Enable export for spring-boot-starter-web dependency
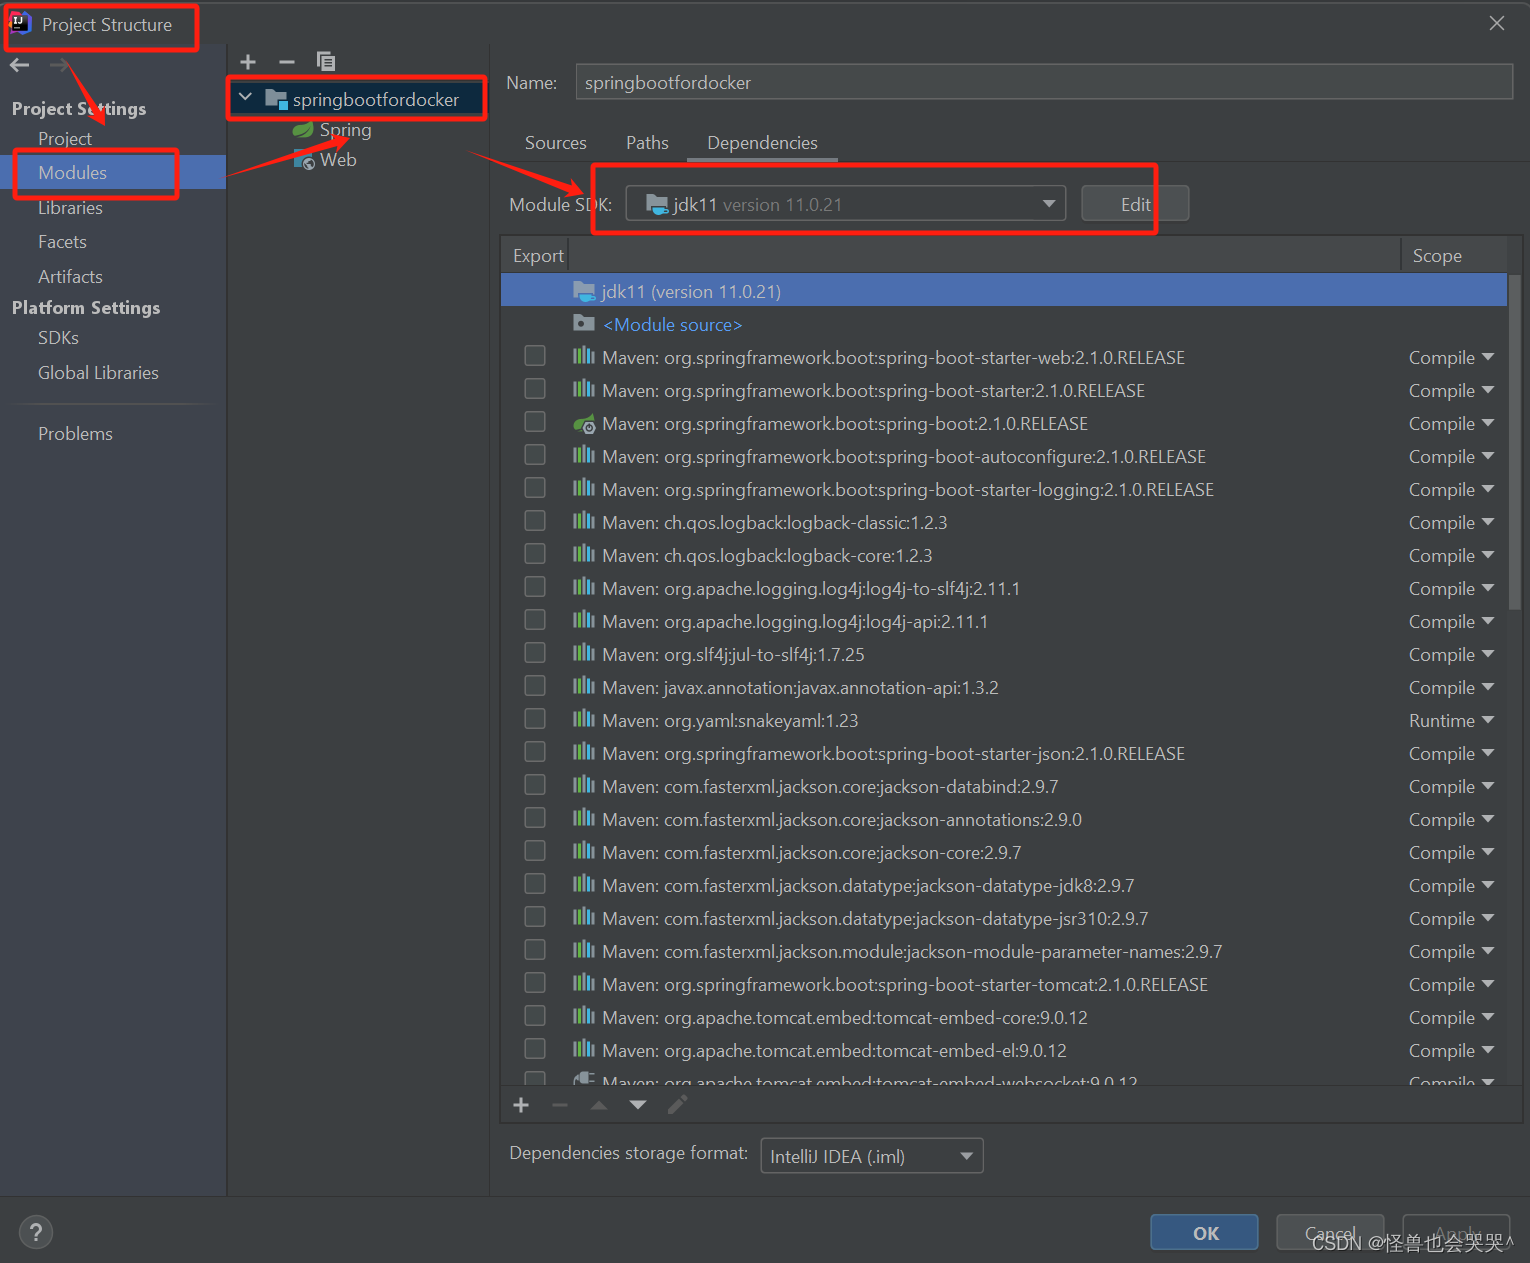Image resolution: width=1530 pixels, height=1263 pixels. (x=535, y=355)
